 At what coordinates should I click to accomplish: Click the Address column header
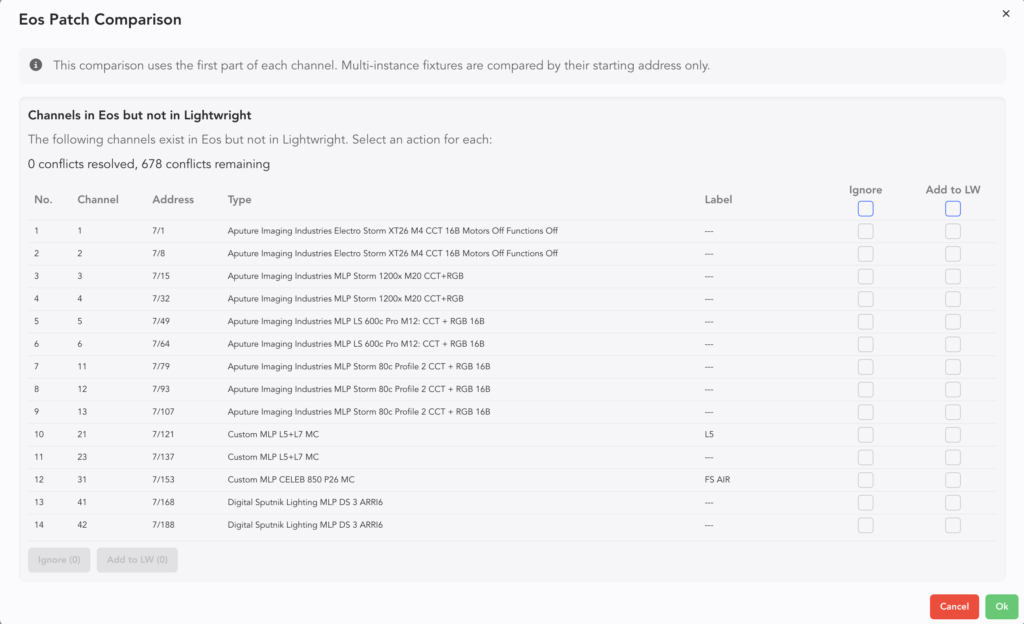click(173, 199)
